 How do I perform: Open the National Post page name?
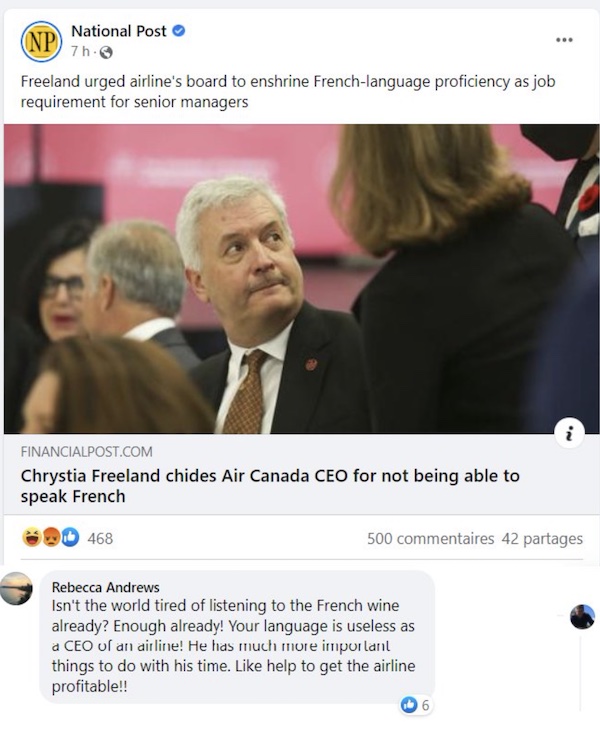119,31
